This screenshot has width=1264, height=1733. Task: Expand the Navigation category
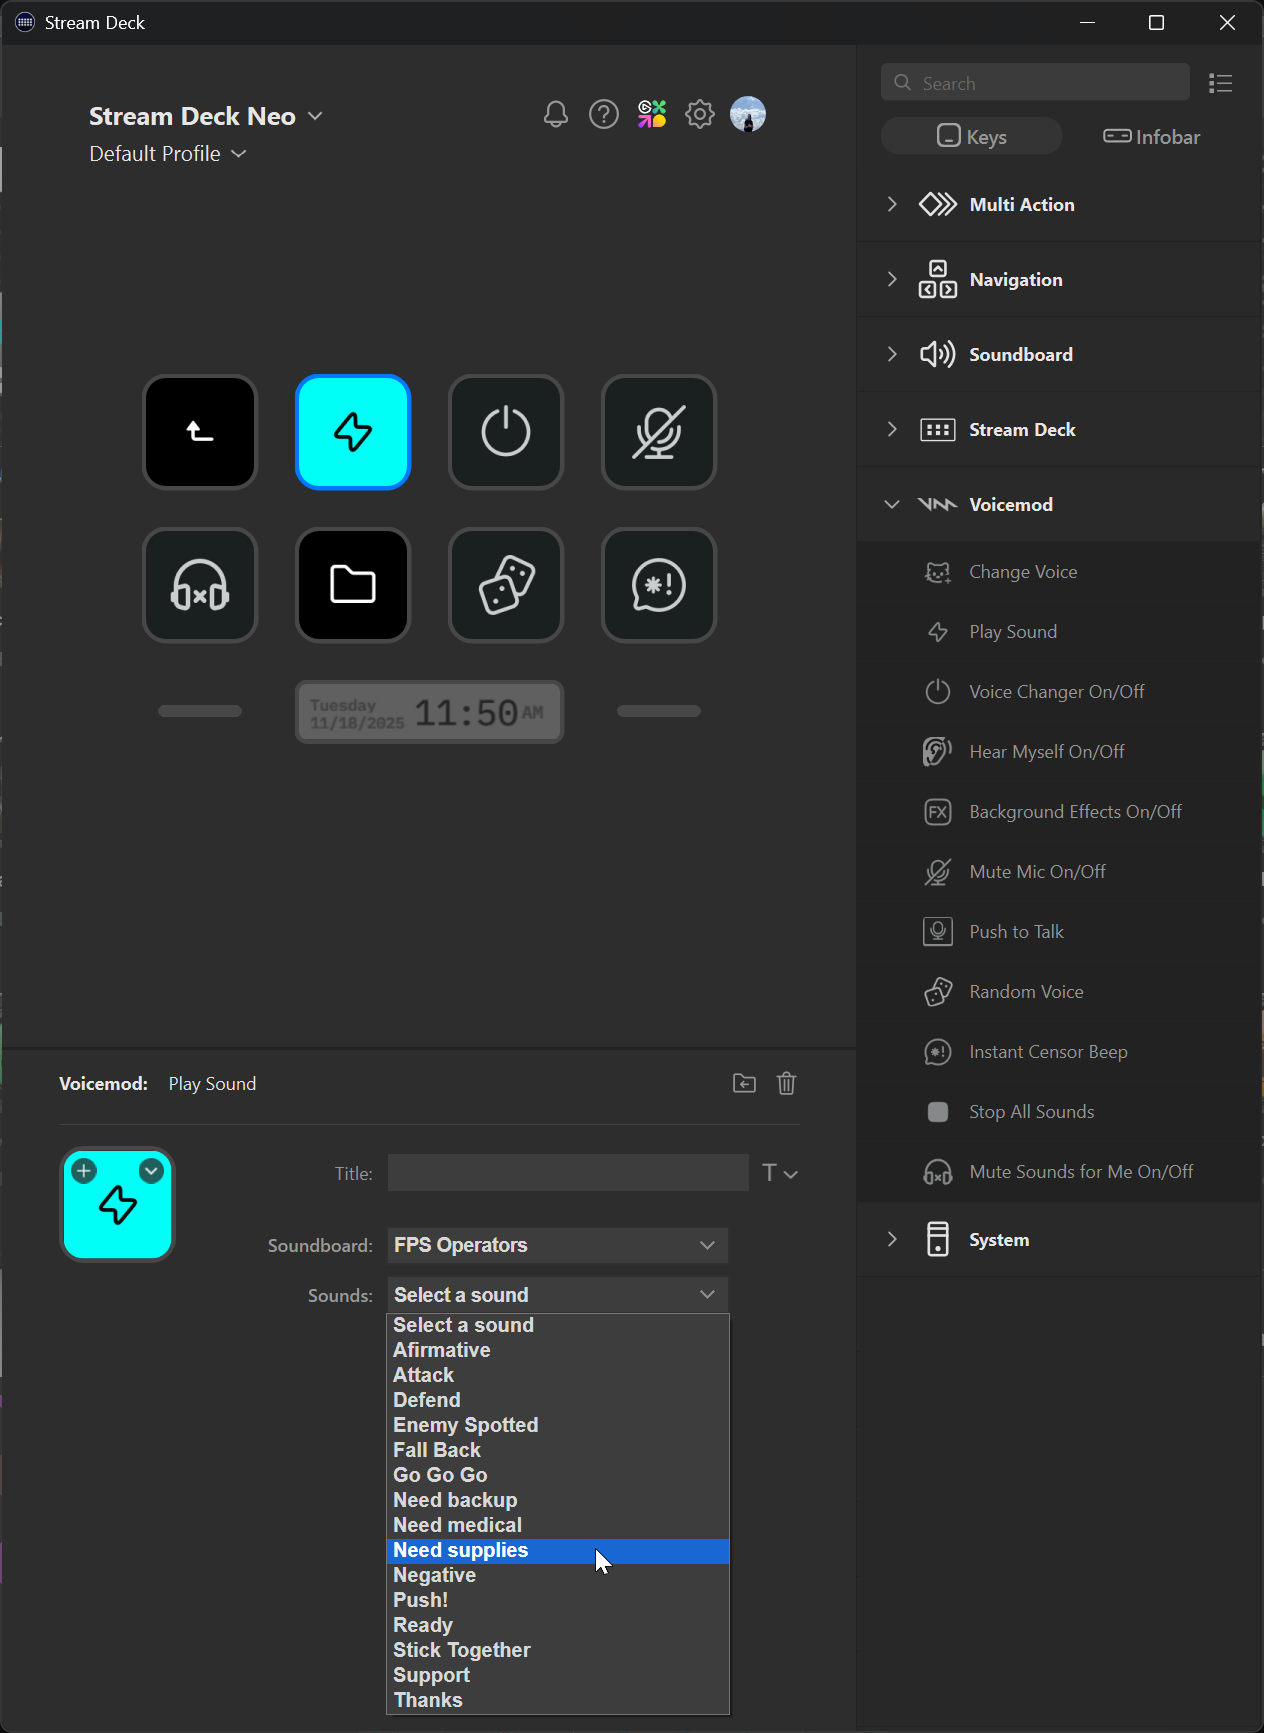(x=1060, y=280)
